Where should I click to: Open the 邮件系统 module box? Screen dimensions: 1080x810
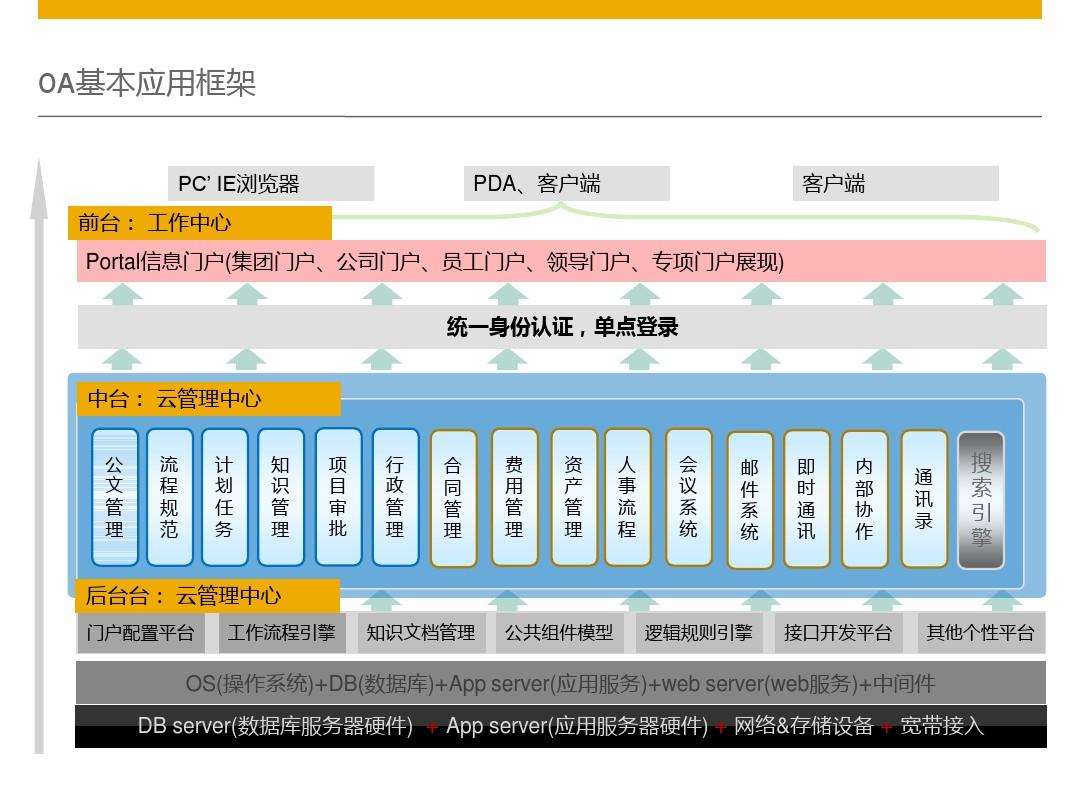[750, 499]
